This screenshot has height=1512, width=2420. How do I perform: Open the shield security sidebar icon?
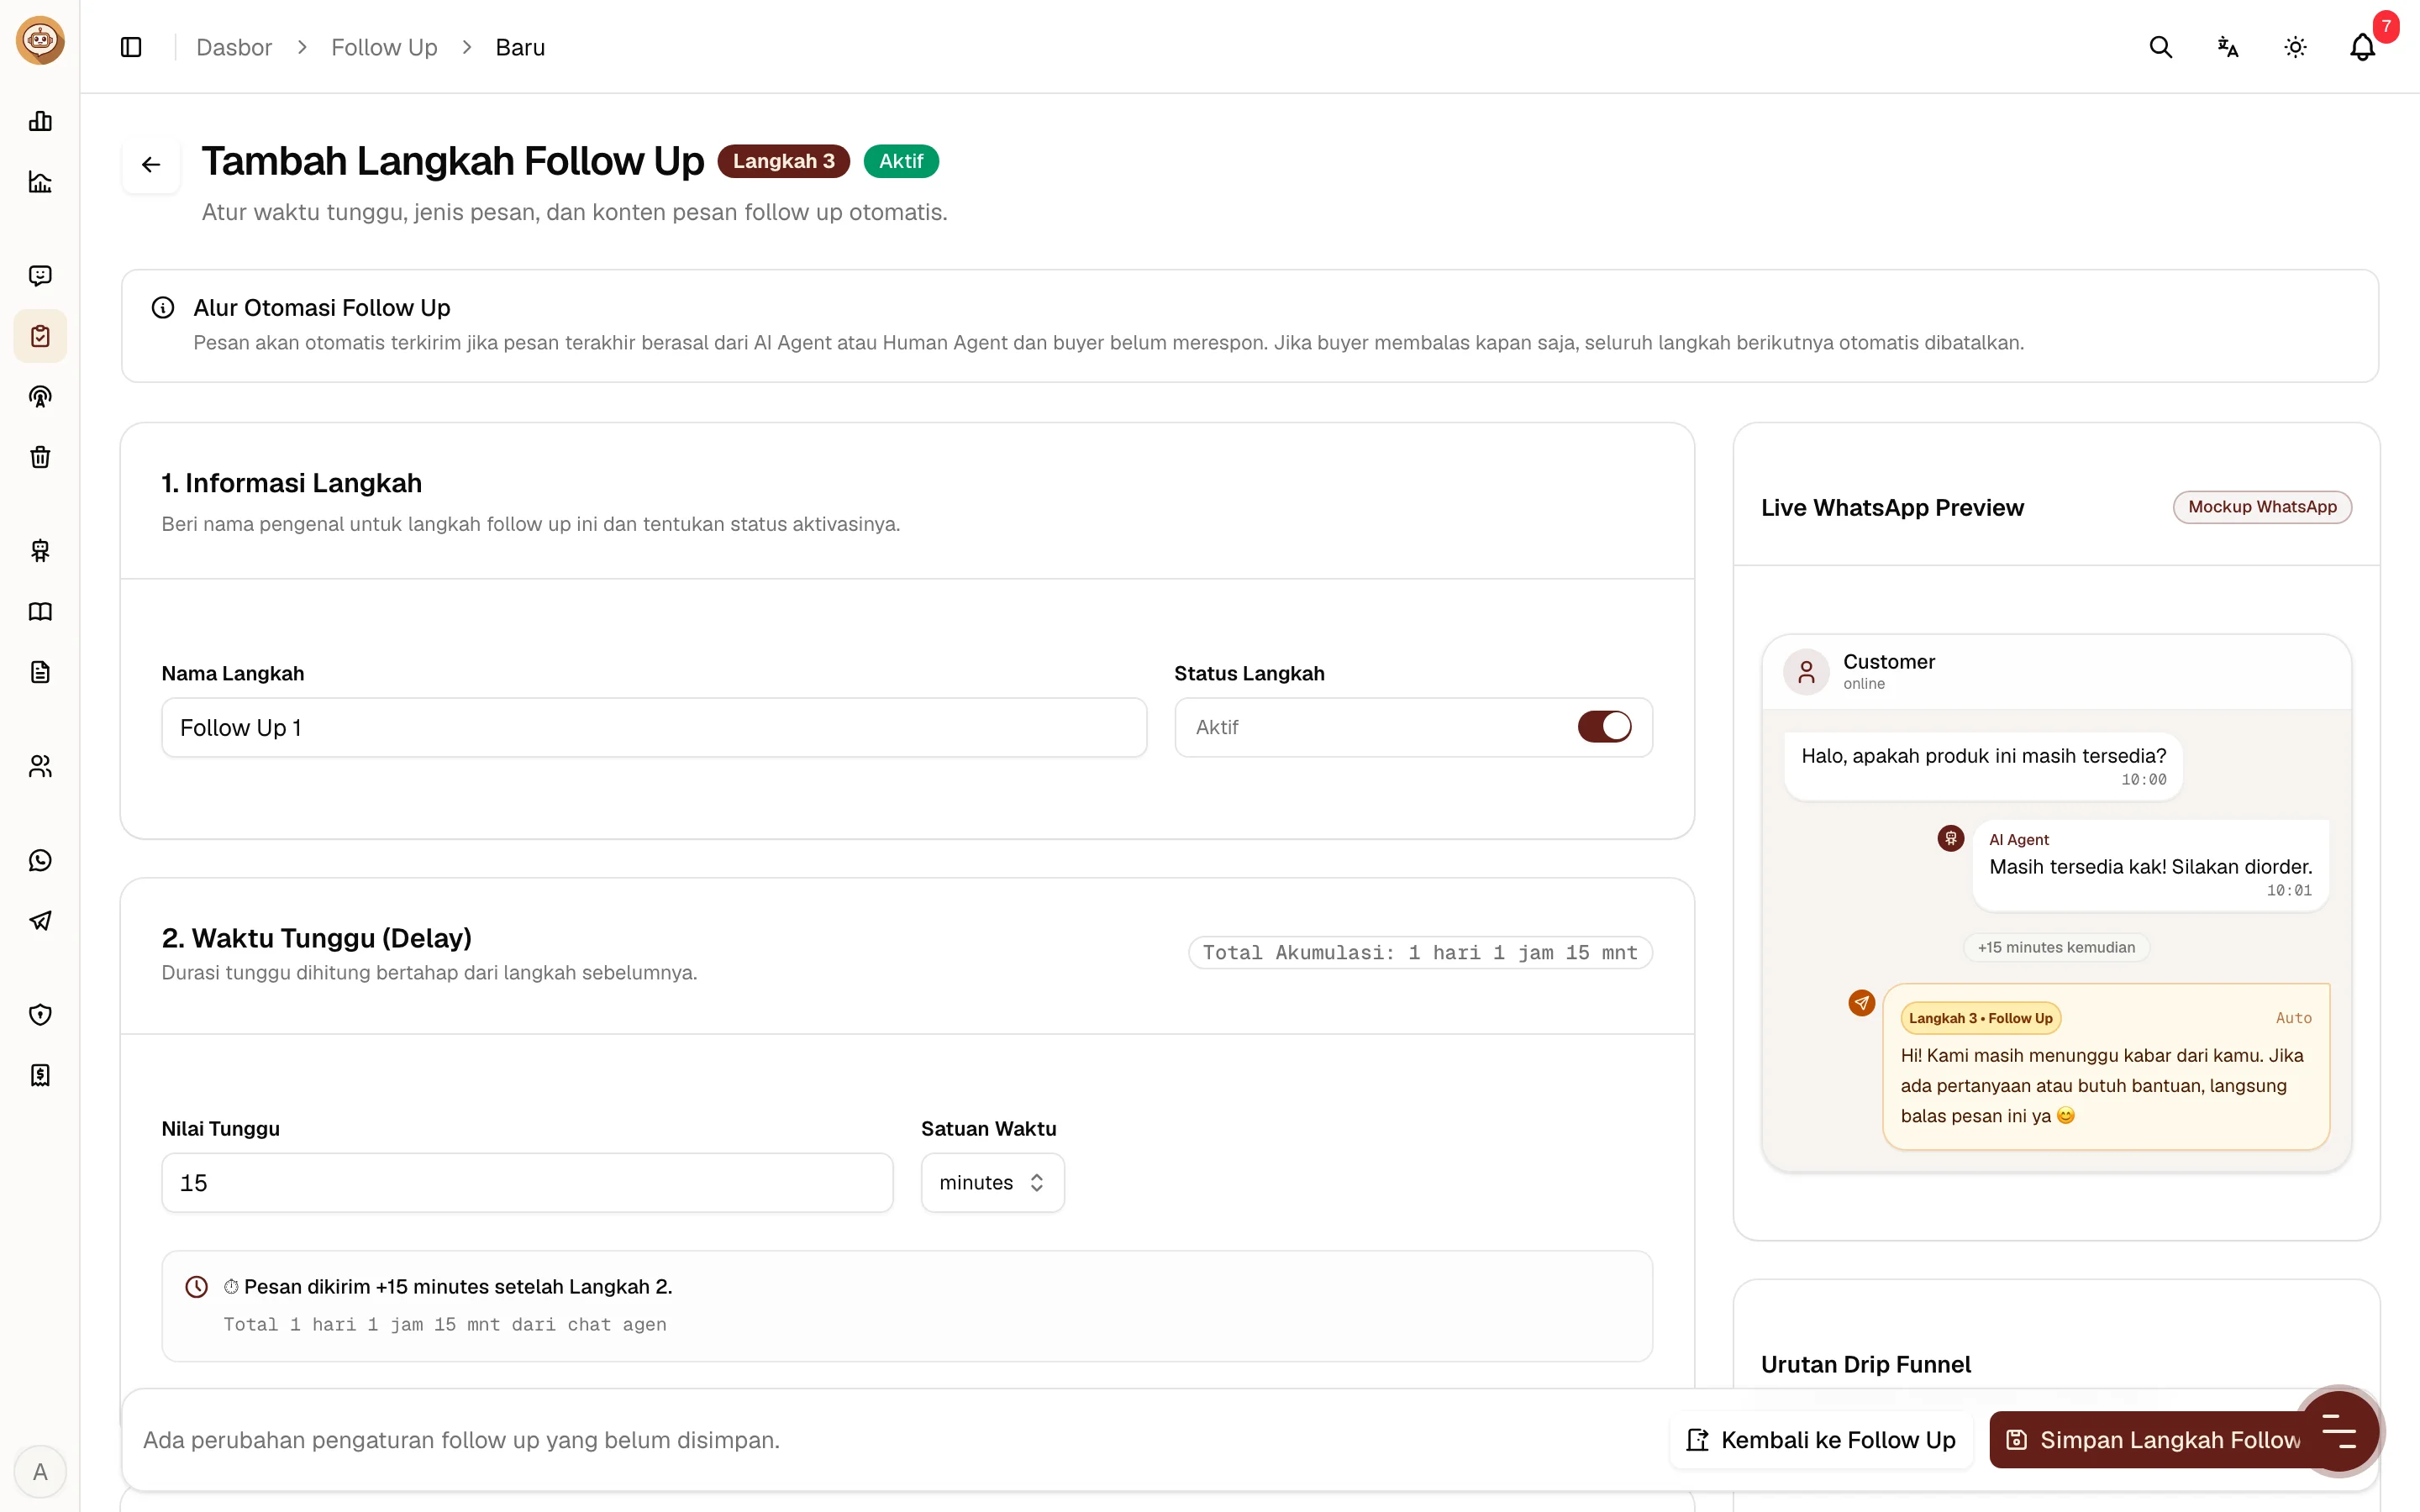click(40, 1015)
